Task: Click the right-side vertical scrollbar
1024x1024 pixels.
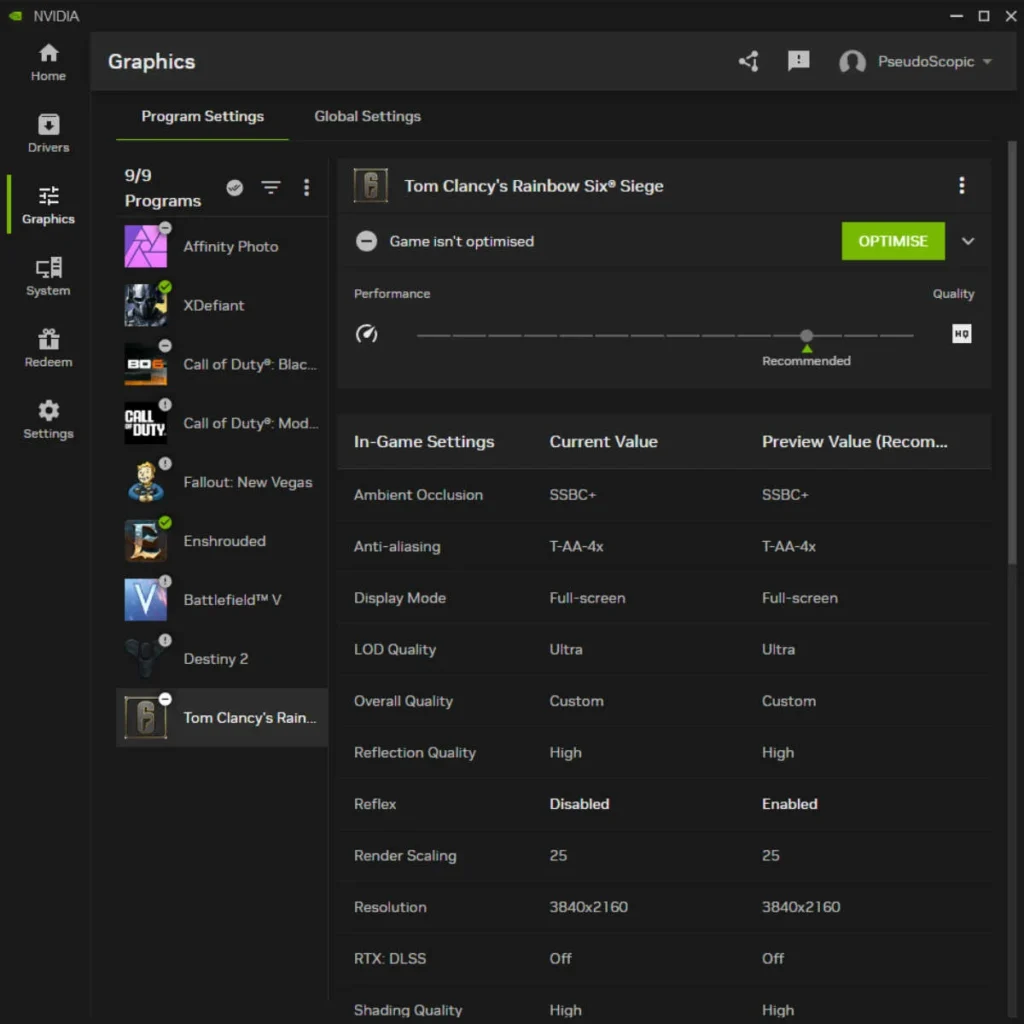Action: 1012,353
